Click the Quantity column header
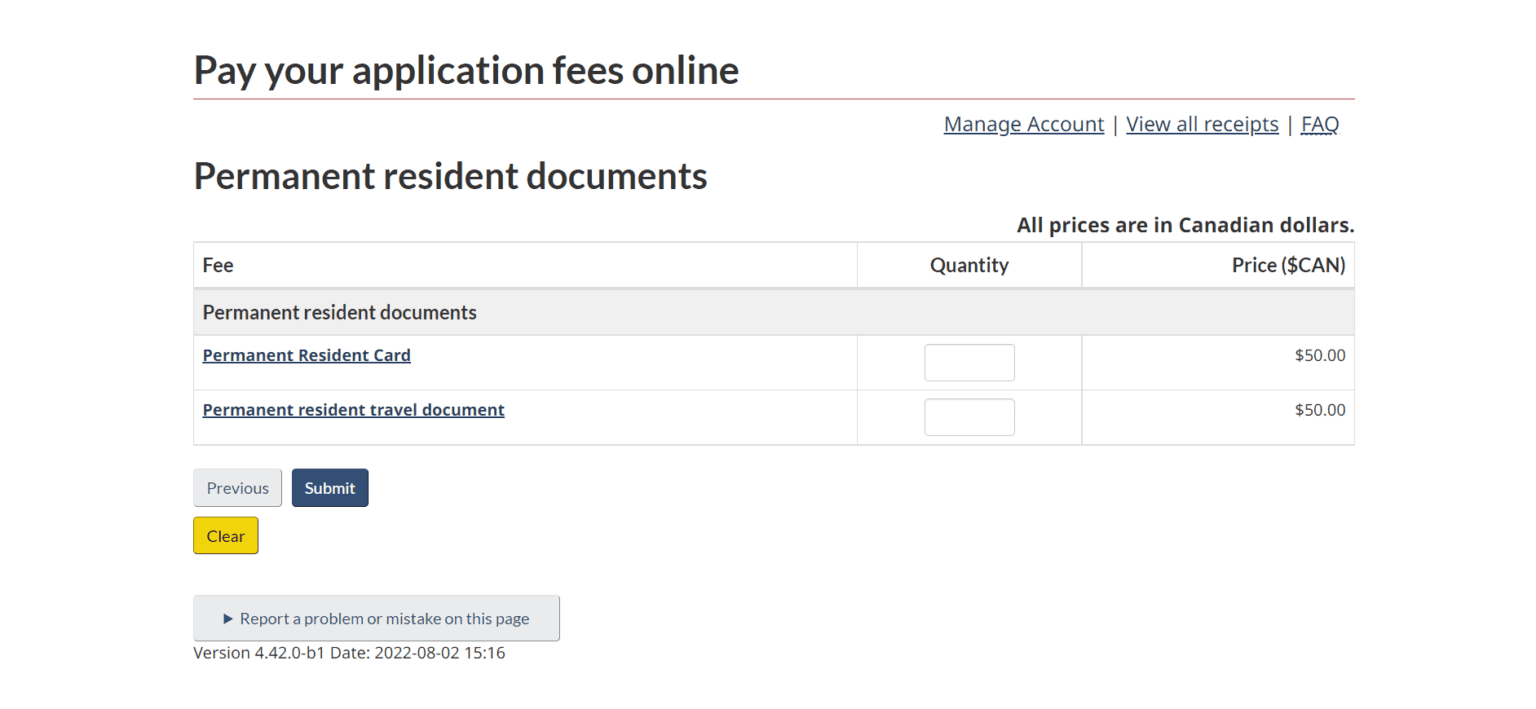The height and width of the screenshot is (709, 1536). [969, 265]
